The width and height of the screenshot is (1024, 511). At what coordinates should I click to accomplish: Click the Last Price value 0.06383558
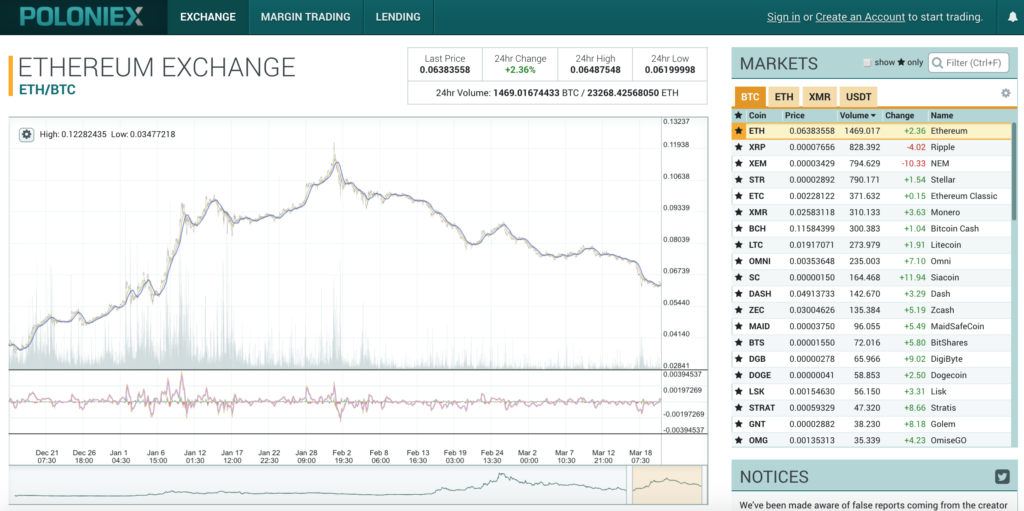(445, 70)
